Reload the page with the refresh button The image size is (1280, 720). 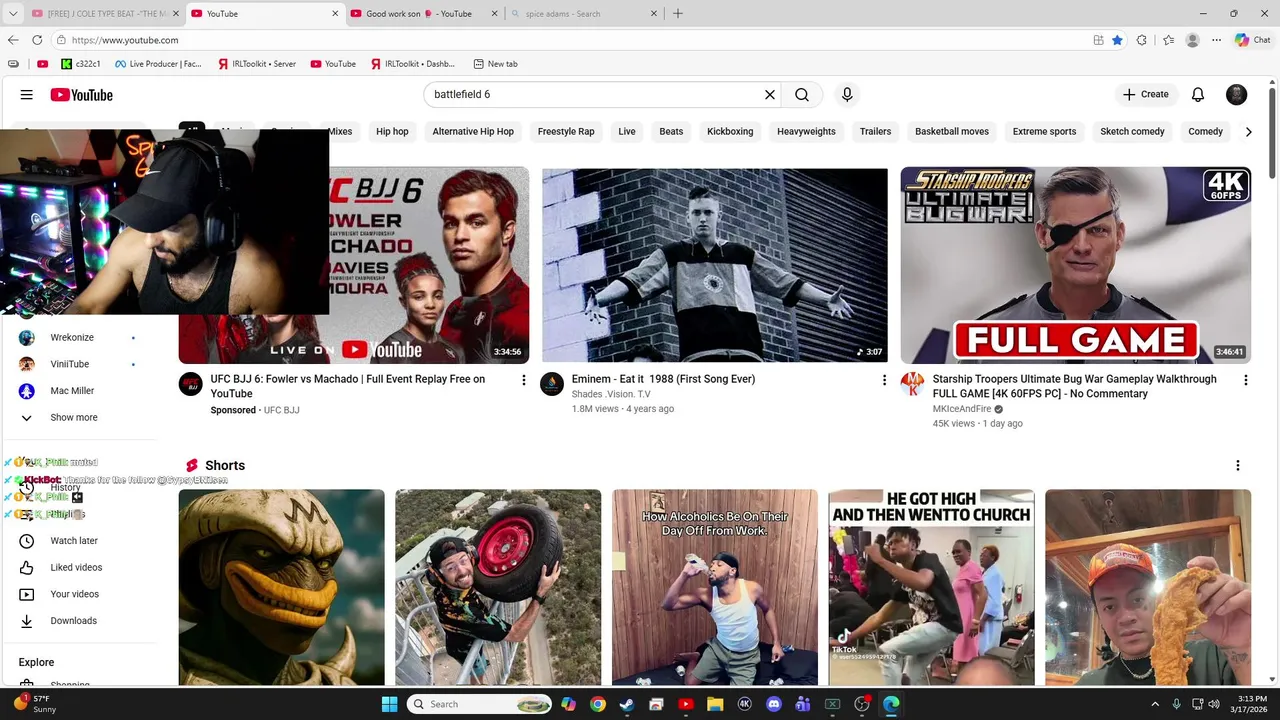tap(37, 40)
